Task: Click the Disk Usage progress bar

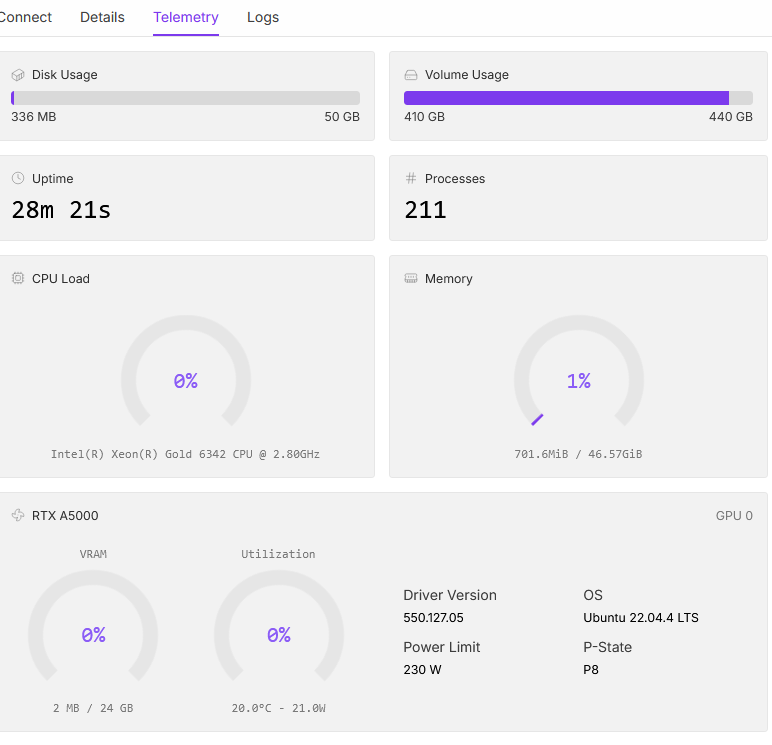Action: click(x=186, y=97)
